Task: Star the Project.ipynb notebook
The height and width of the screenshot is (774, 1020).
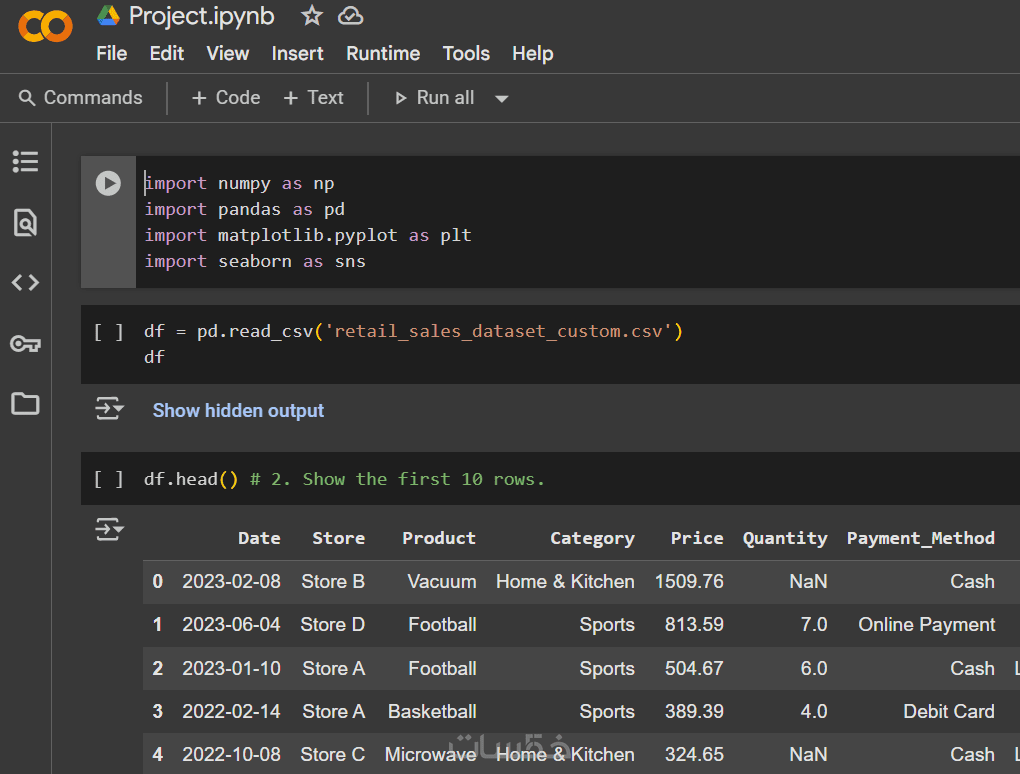Action: pyautogui.click(x=312, y=16)
